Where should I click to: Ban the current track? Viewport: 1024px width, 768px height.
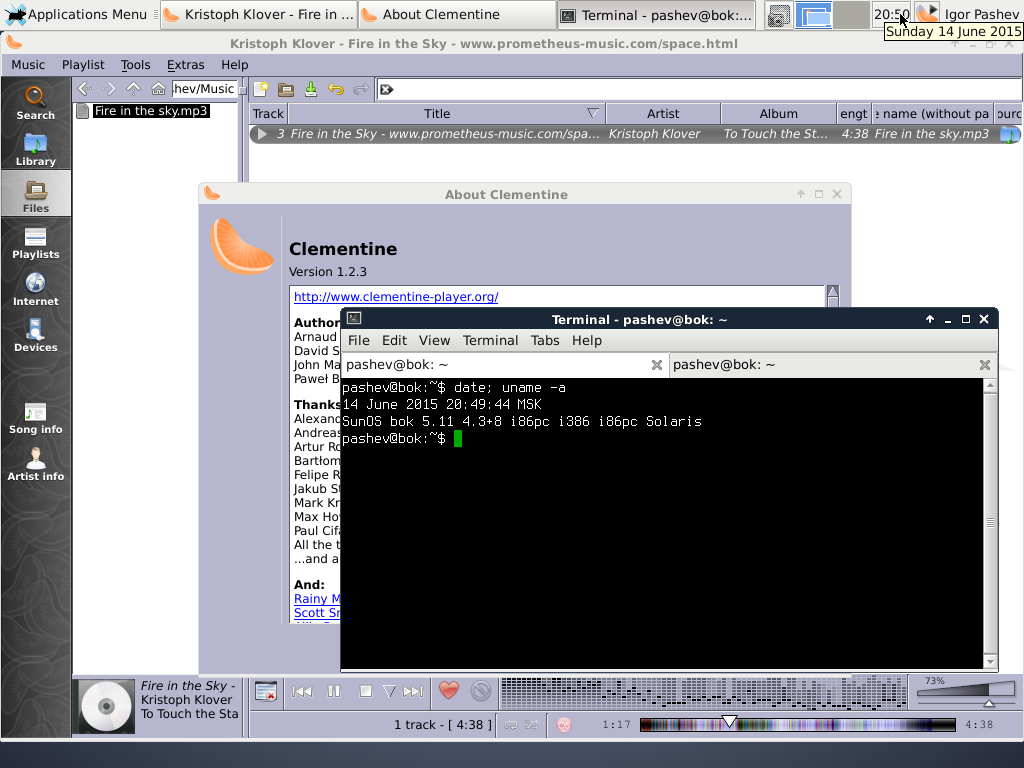[x=481, y=691]
